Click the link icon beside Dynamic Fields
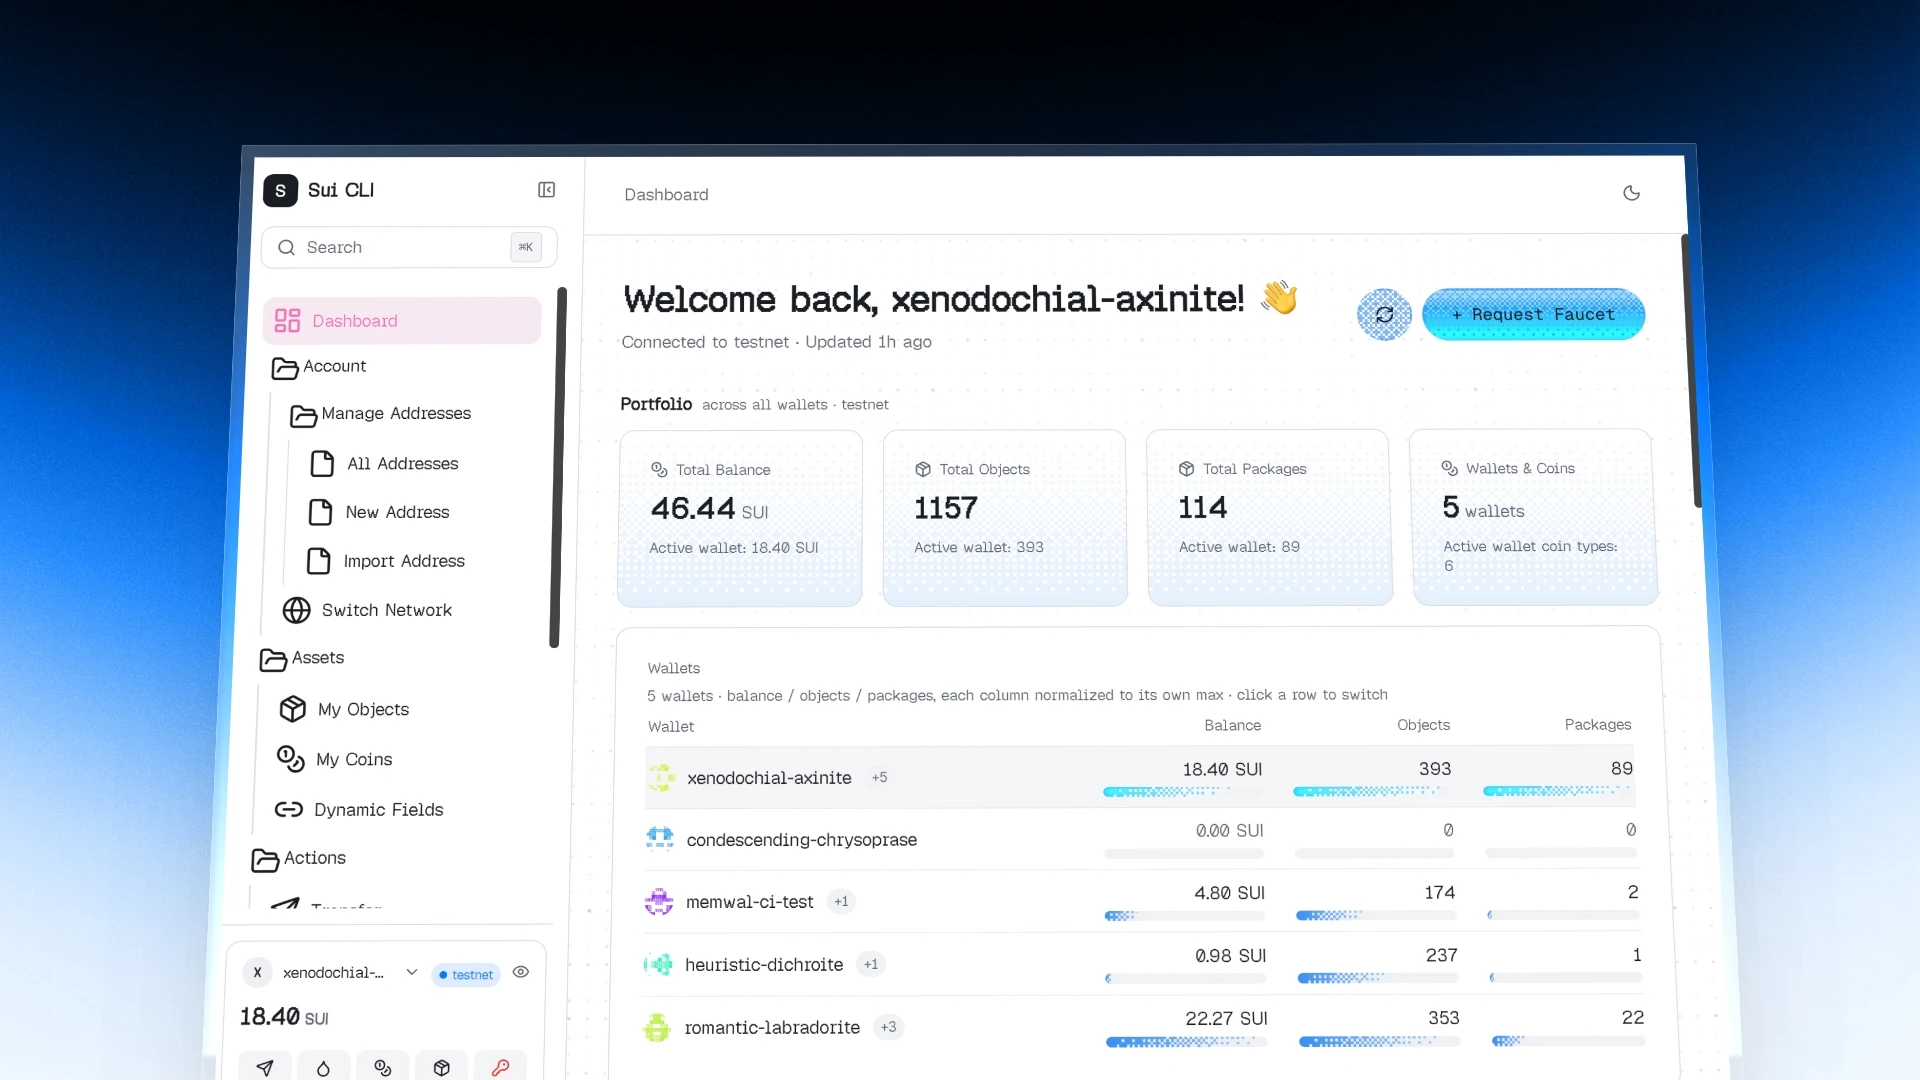The image size is (1920, 1080). click(x=288, y=809)
